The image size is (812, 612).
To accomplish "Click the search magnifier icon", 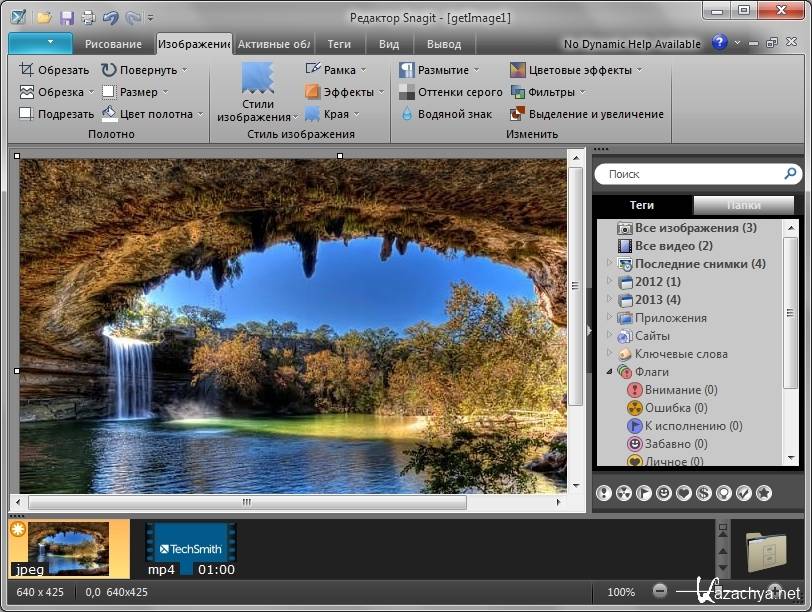I will pyautogui.click(x=790, y=174).
